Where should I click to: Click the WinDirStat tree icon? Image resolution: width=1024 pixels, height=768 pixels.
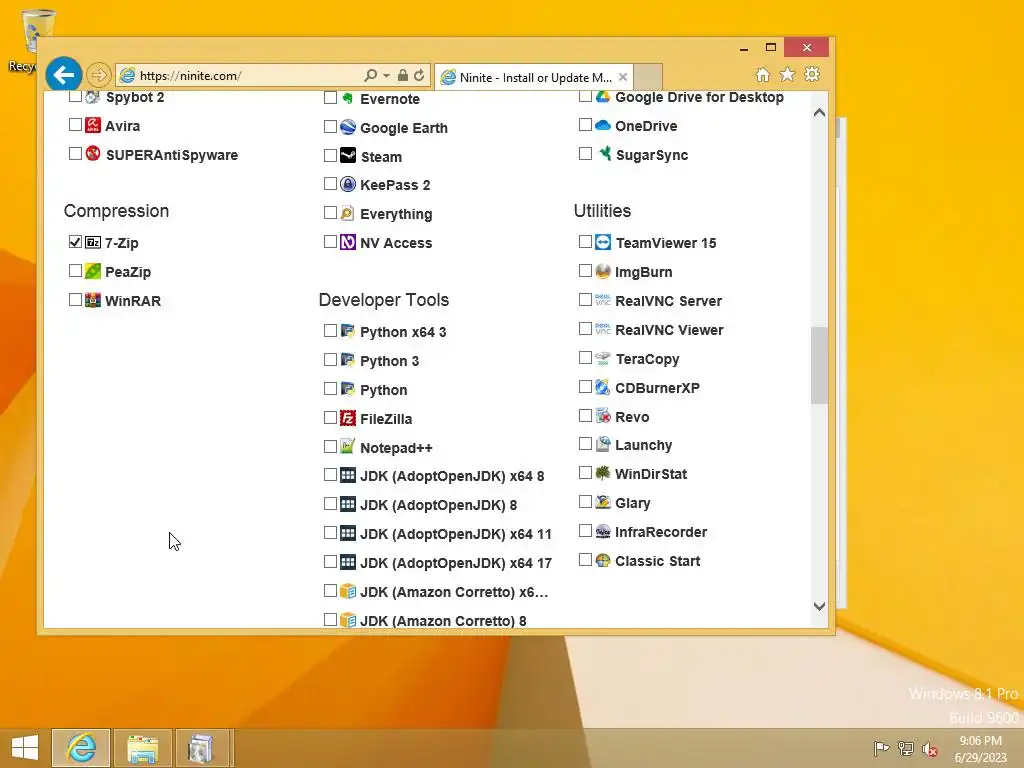[603, 473]
